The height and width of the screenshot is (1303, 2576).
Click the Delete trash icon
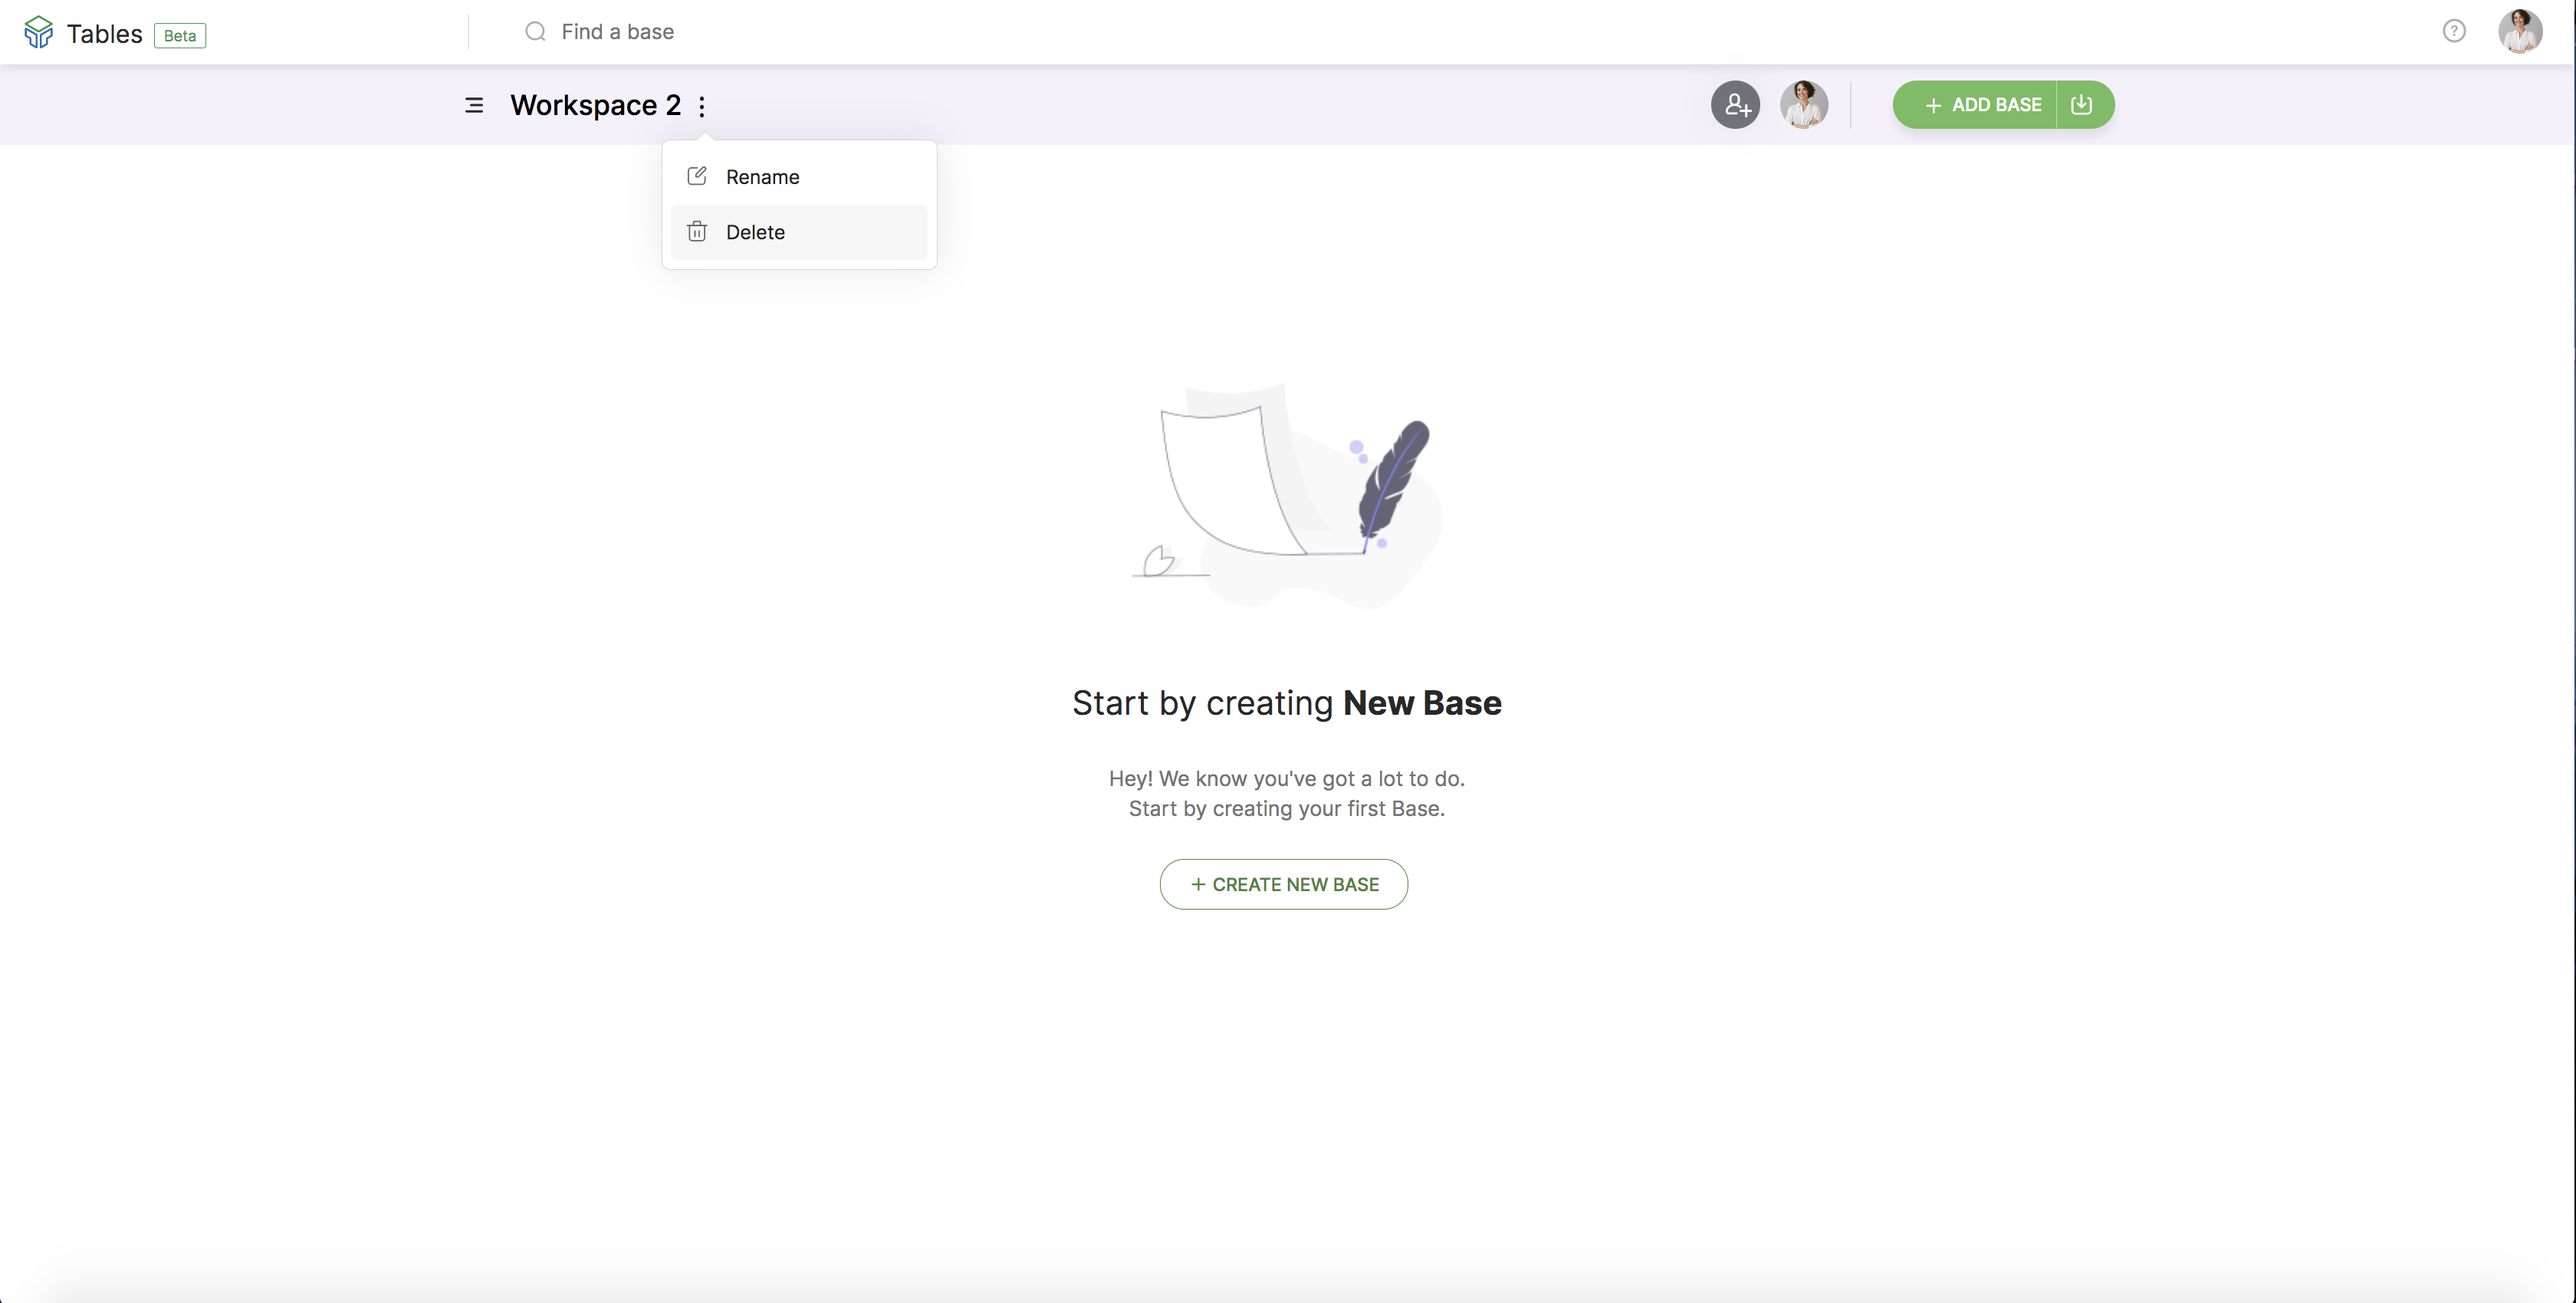coord(697,232)
